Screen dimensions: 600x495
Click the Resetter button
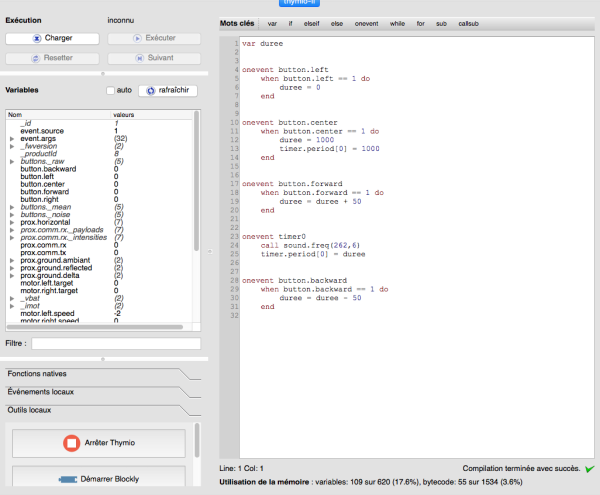click(52, 58)
